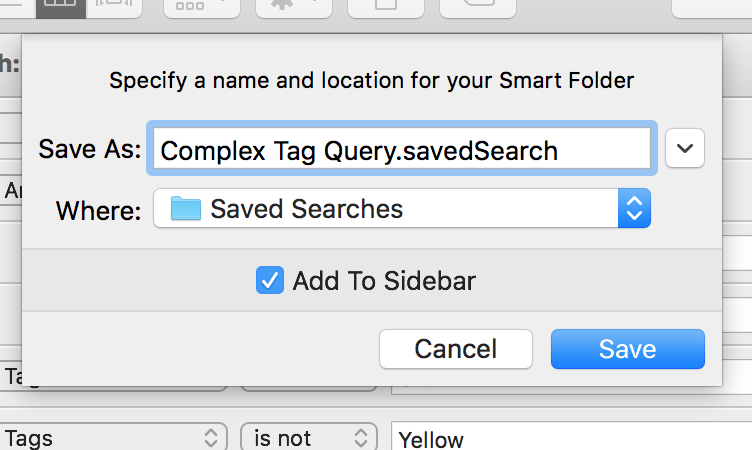This screenshot has height=450, width=752.
Task: Open the "is not" comparison dropdown
Action: 309,438
